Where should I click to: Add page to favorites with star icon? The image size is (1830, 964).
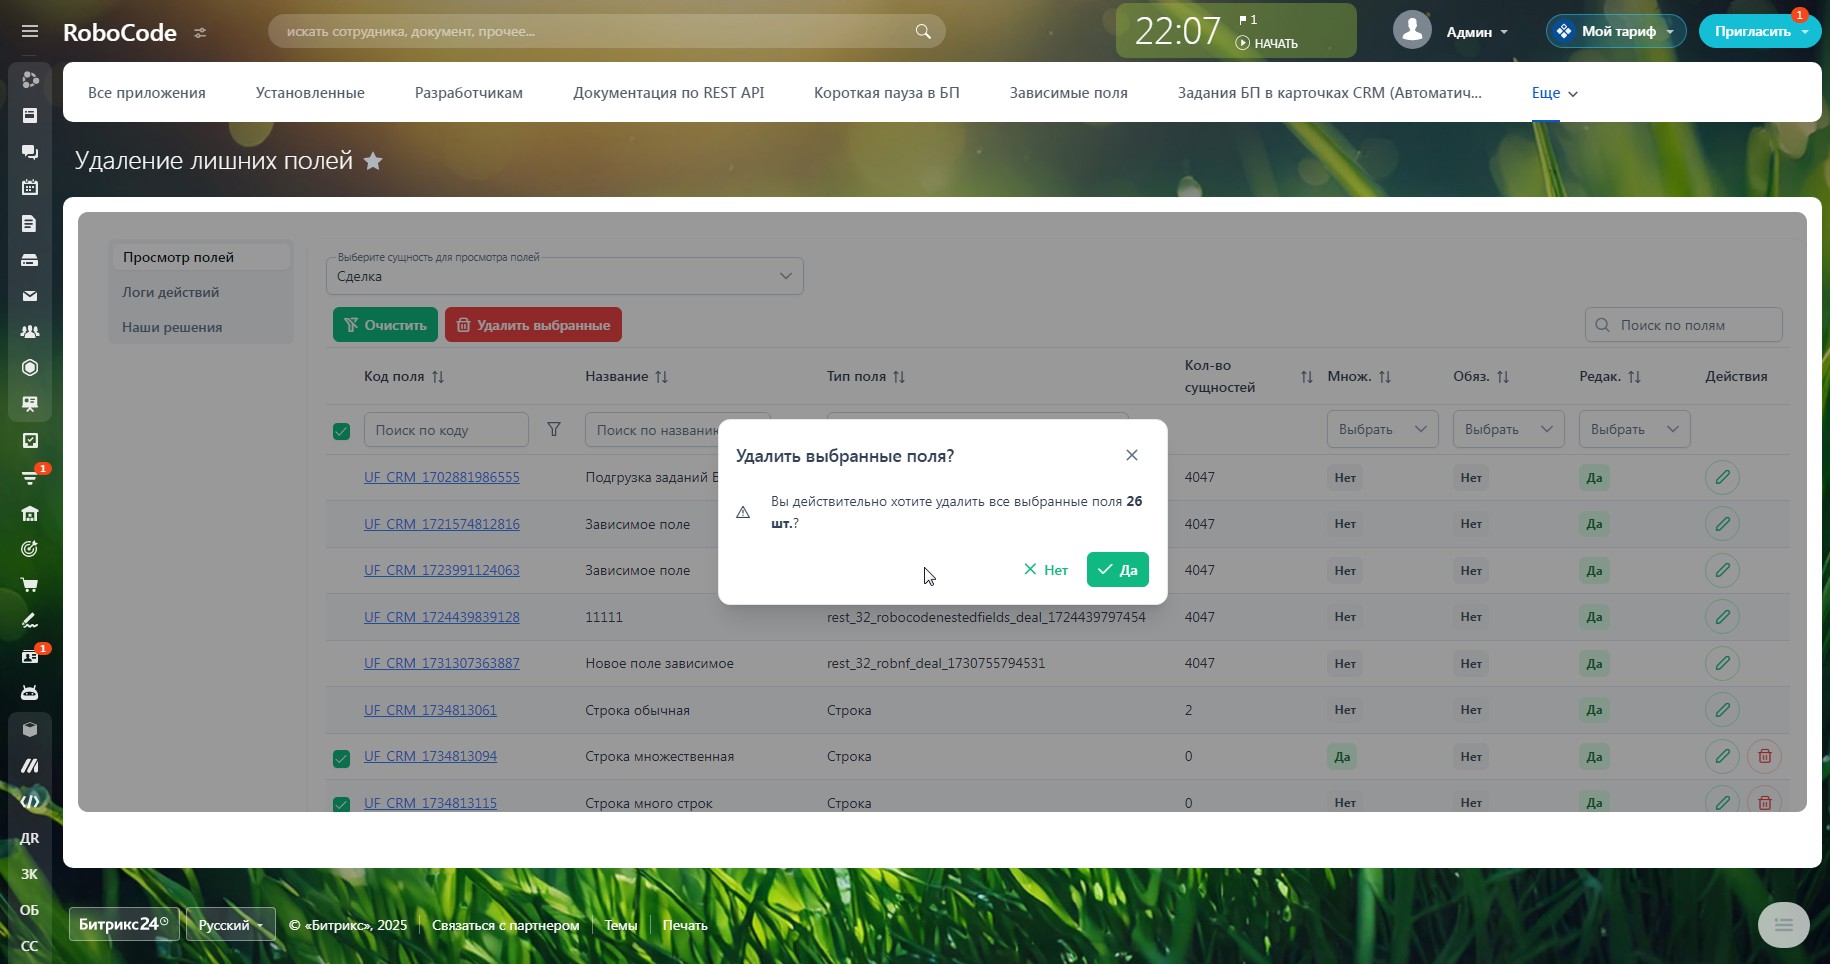373,161
